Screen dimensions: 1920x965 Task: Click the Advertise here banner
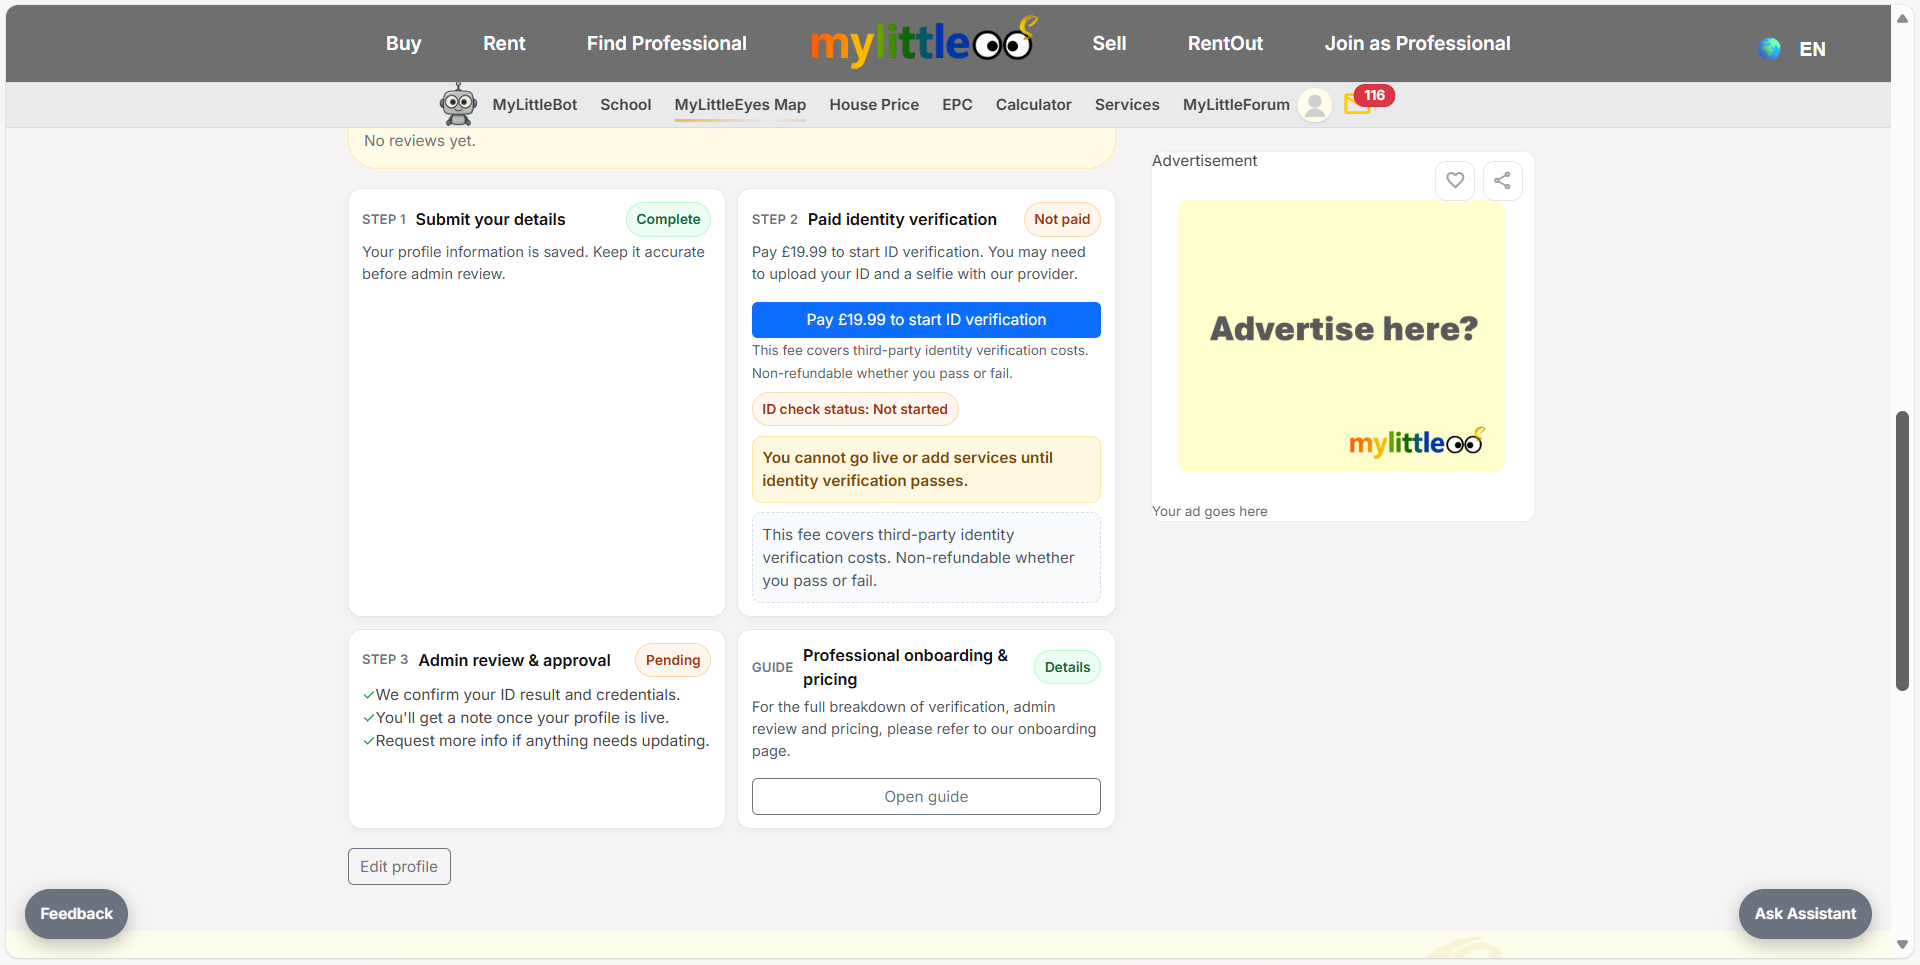click(x=1341, y=336)
